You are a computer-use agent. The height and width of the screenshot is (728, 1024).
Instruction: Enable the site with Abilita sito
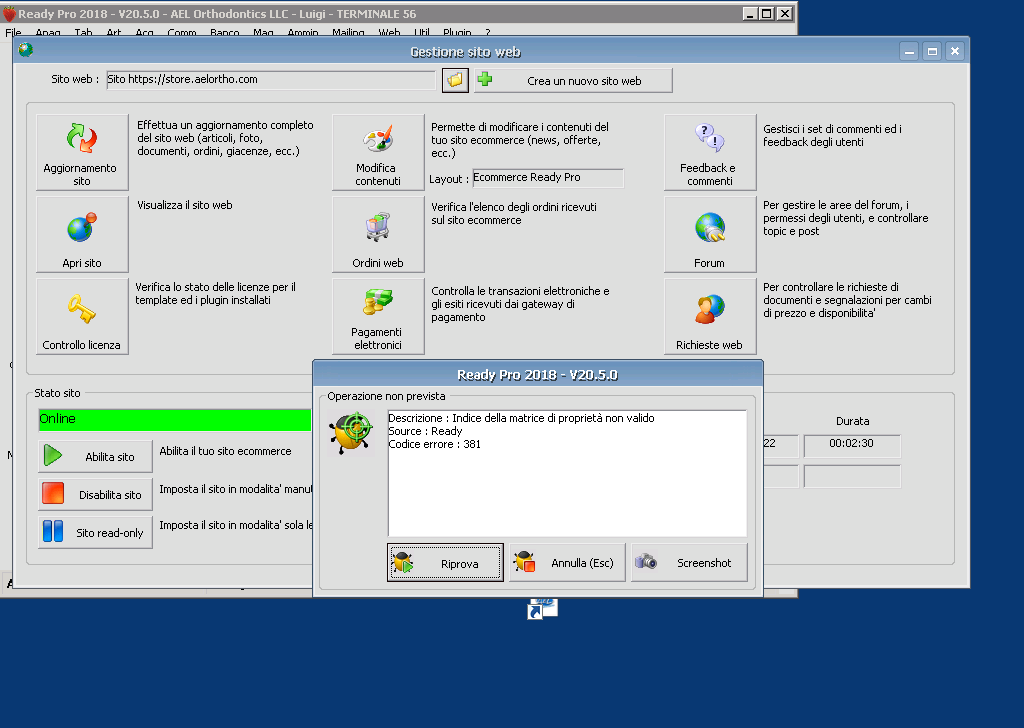95,456
